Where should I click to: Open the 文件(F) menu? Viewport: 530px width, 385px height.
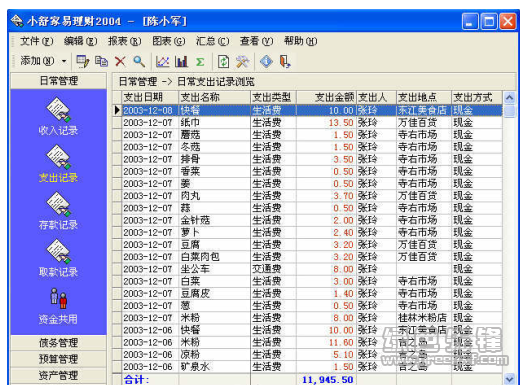[x=37, y=41]
